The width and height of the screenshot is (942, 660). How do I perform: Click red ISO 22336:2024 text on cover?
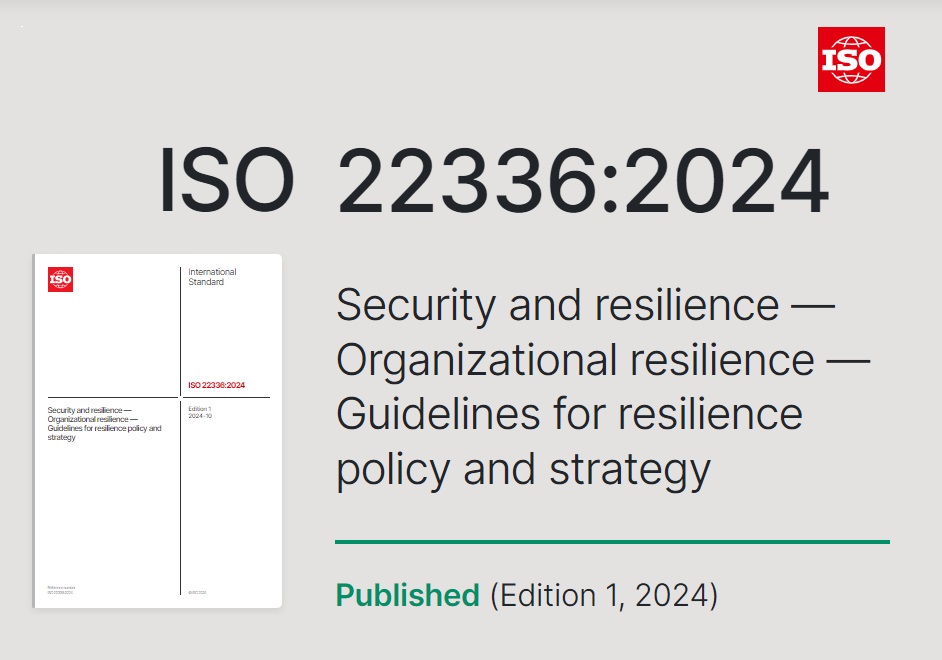click(x=216, y=385)
